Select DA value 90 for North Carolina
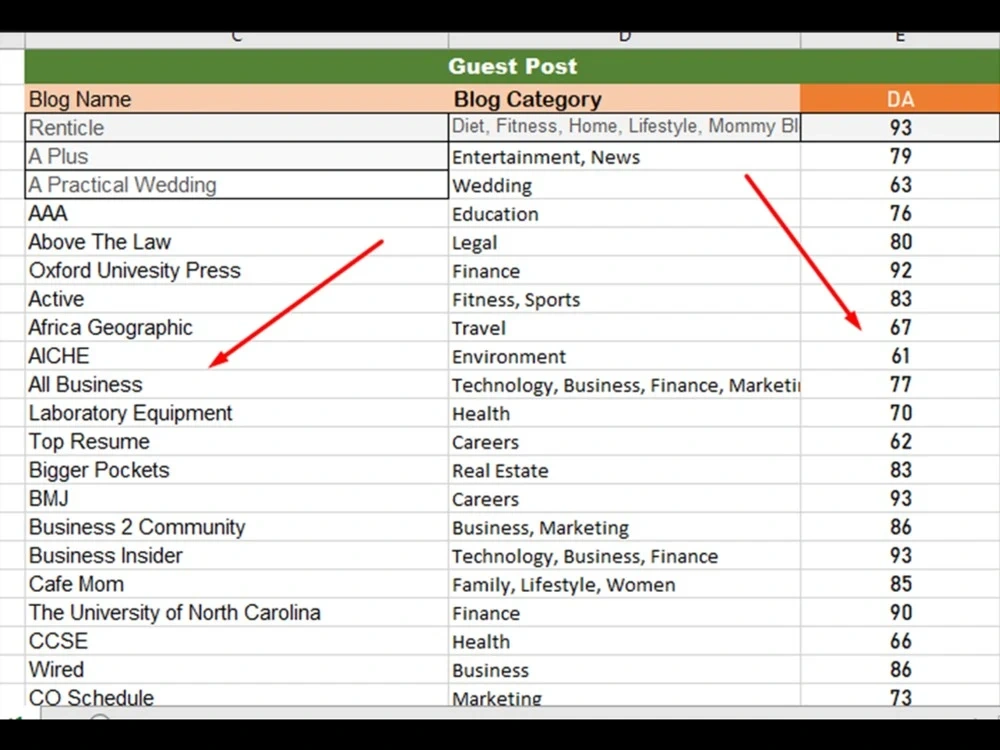The height and width of the screenshot is (750, 1000). [x=900, y=612]
